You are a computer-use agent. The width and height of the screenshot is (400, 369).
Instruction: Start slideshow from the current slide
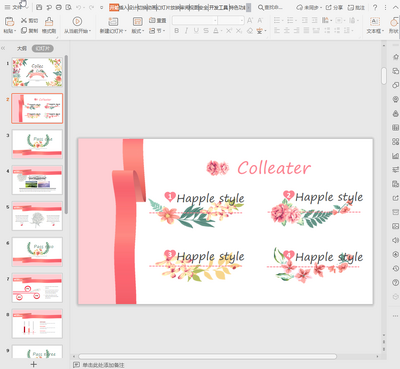(77, 25)
